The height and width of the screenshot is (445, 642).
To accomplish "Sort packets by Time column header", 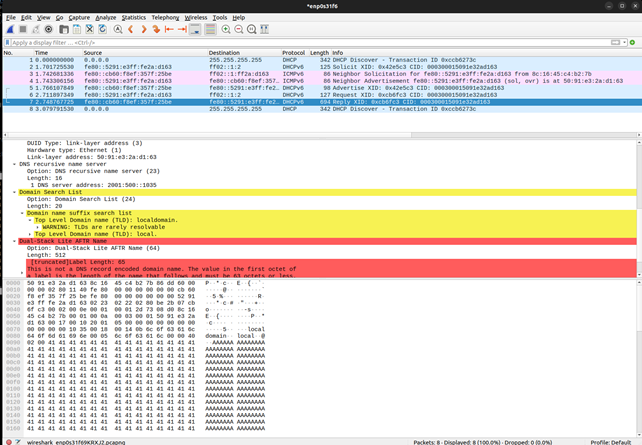I will 57,53.
